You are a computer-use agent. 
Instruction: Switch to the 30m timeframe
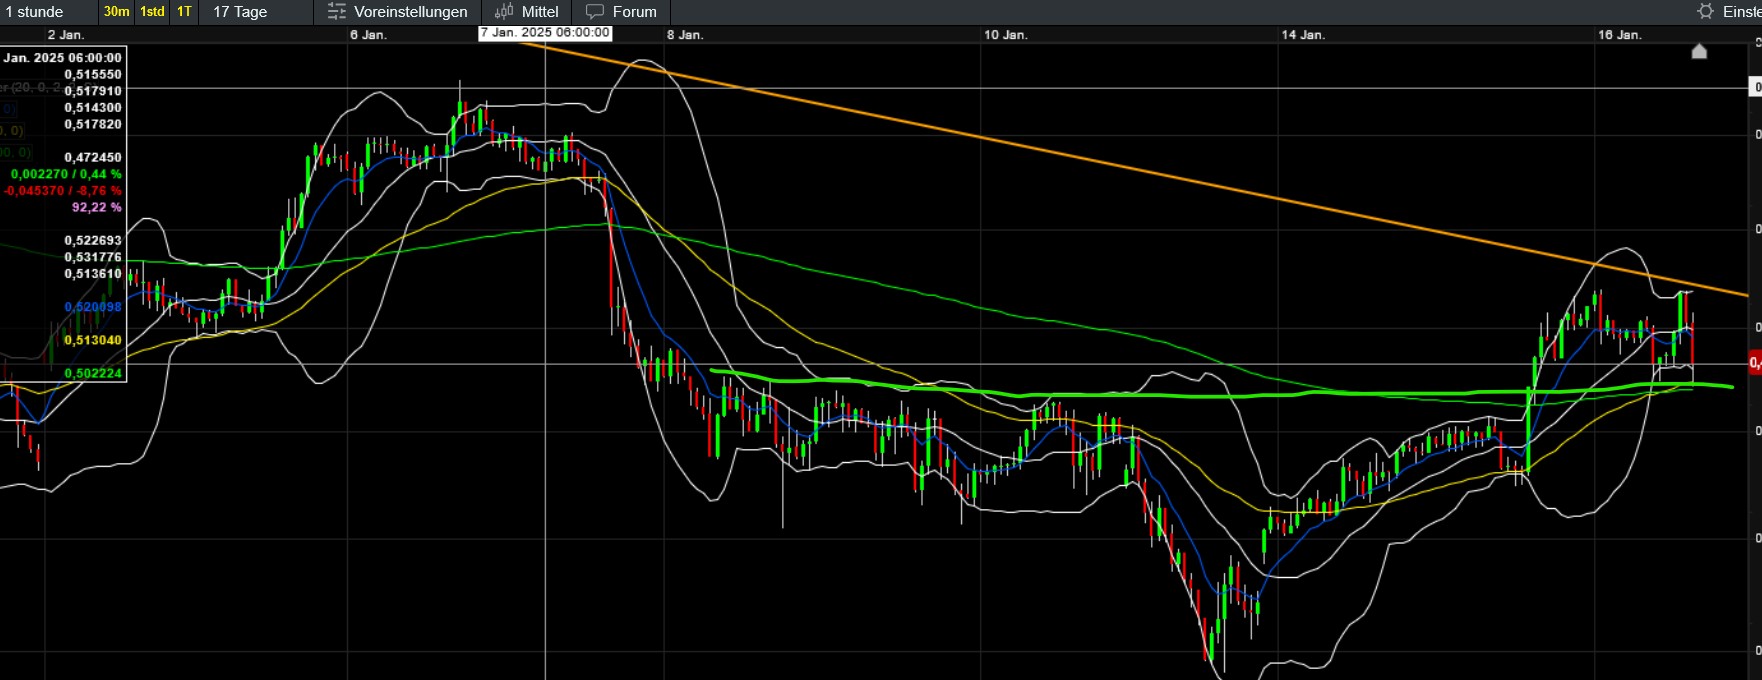coord(116,12)
